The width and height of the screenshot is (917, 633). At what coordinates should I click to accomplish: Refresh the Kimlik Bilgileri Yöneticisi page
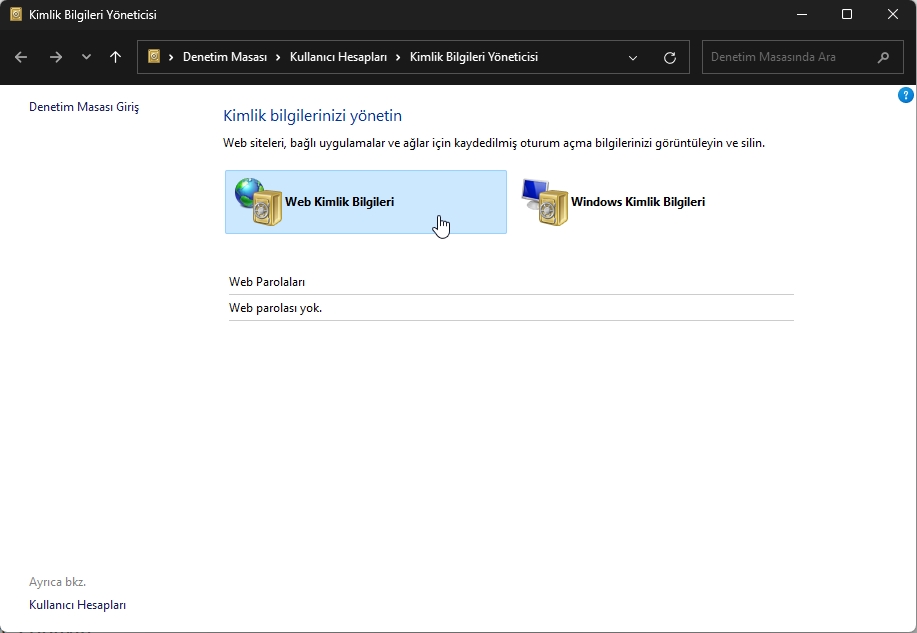pos(670,58)
